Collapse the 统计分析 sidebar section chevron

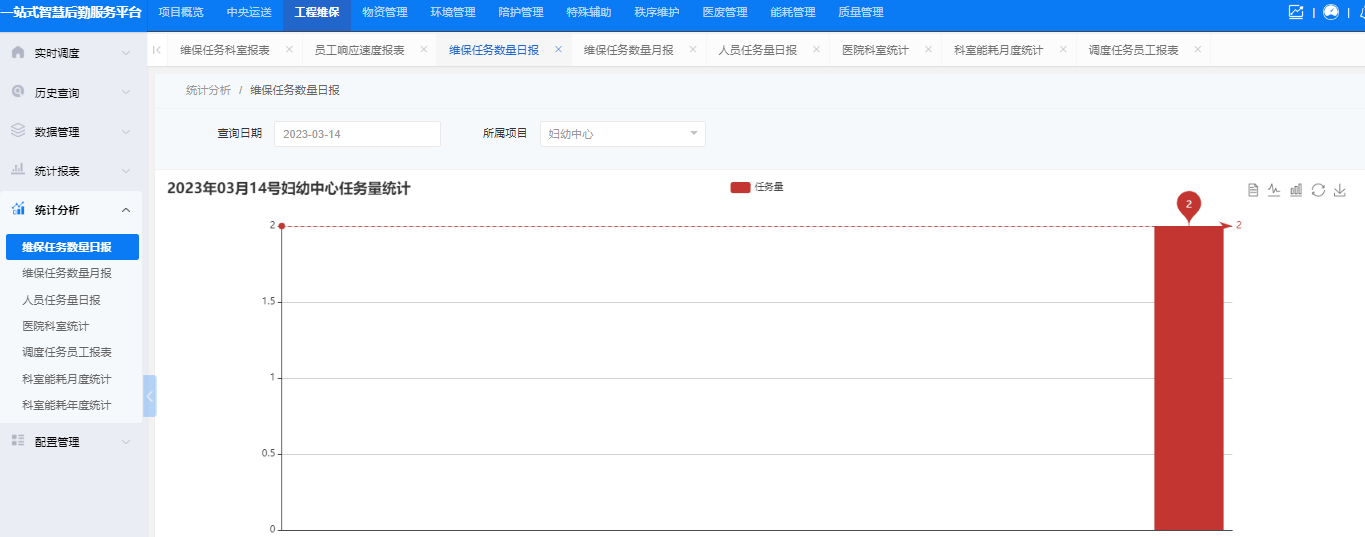point(125,210)
